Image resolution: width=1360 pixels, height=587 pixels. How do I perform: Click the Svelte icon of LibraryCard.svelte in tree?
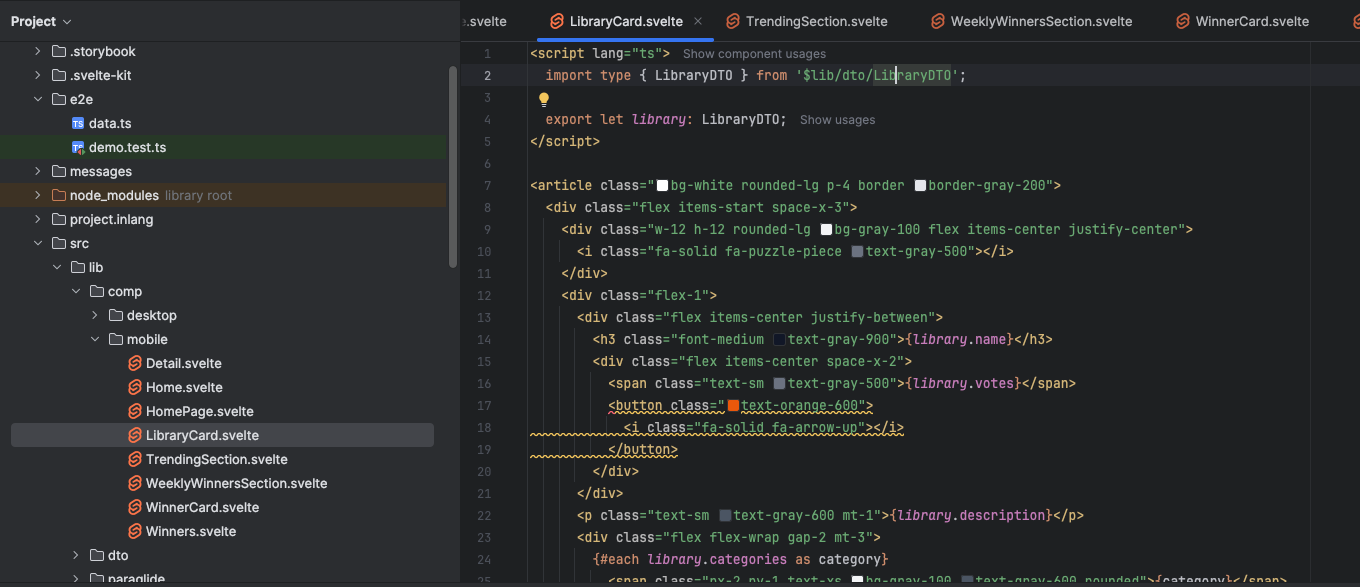pos(135,435)
